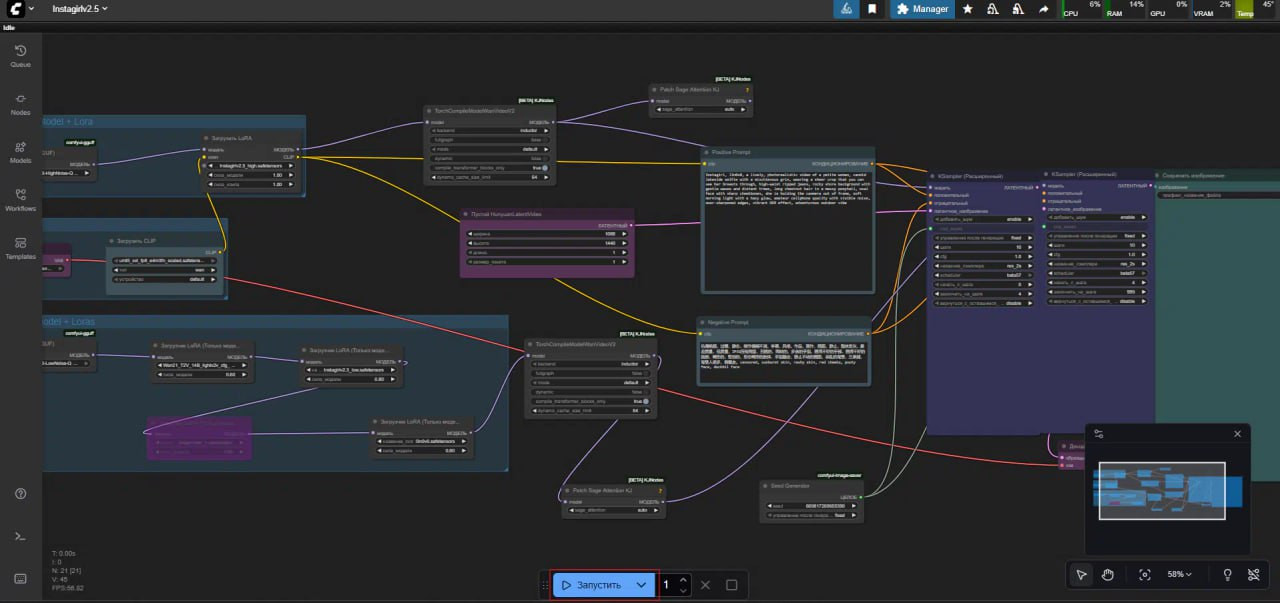Open the 58% zoom level dropdown
The height and width of the screenshot is (603, 1280).
click(x=1180, y=574)
